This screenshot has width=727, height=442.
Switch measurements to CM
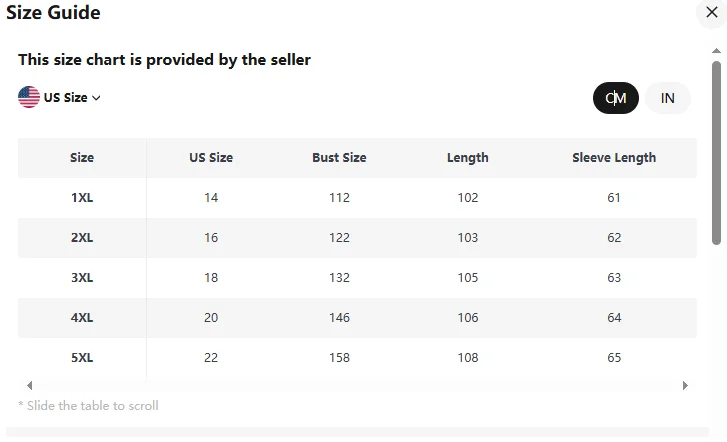pos(615,98)
